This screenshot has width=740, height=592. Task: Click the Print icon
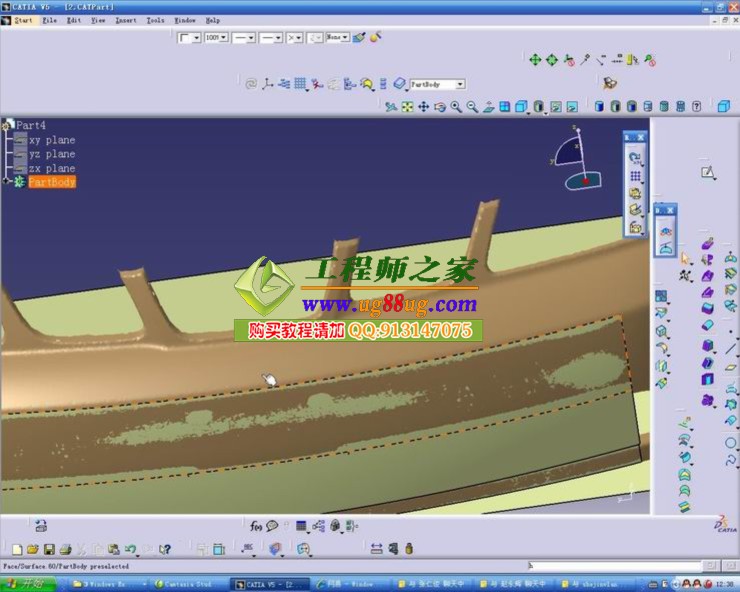click(x=66, y=549)
